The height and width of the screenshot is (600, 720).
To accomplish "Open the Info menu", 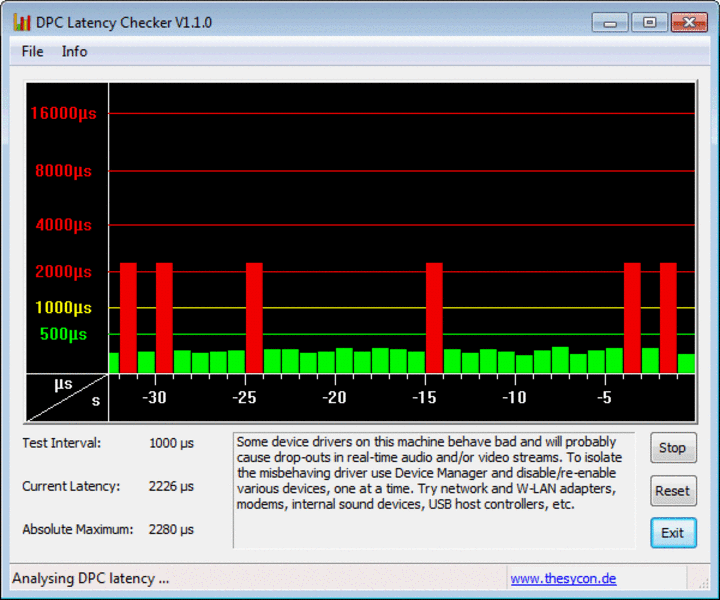I will point(74,51).
